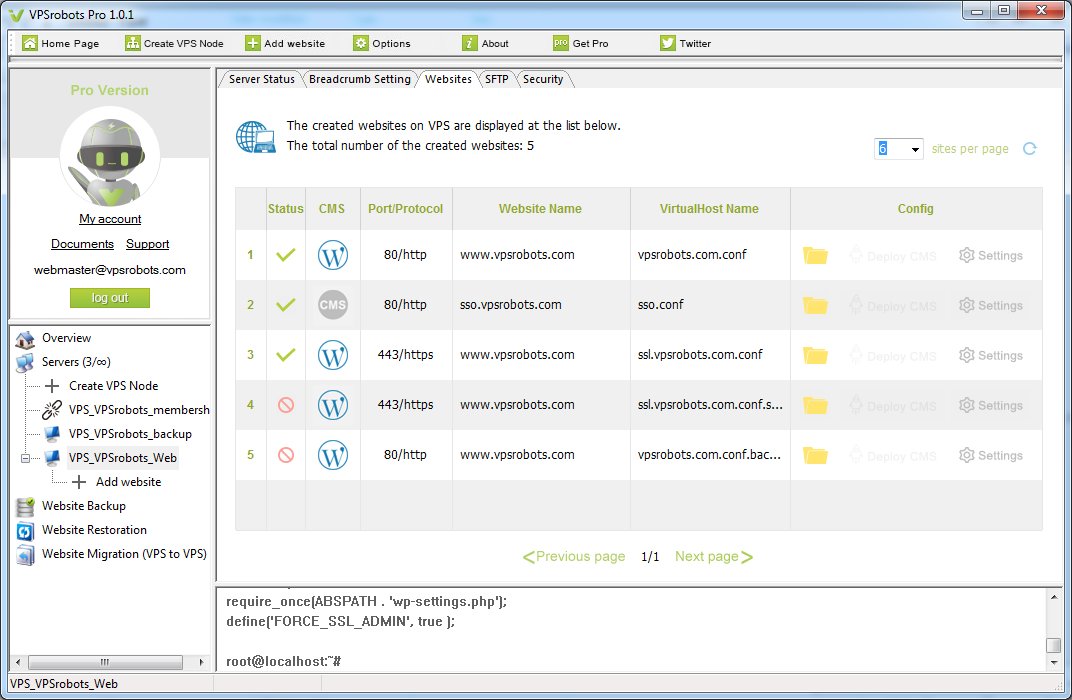This screenshot has width=1072, height=700.
Task: Open Settings for row 1 vpsrobots.com.conf
Action: pos(991,256)
